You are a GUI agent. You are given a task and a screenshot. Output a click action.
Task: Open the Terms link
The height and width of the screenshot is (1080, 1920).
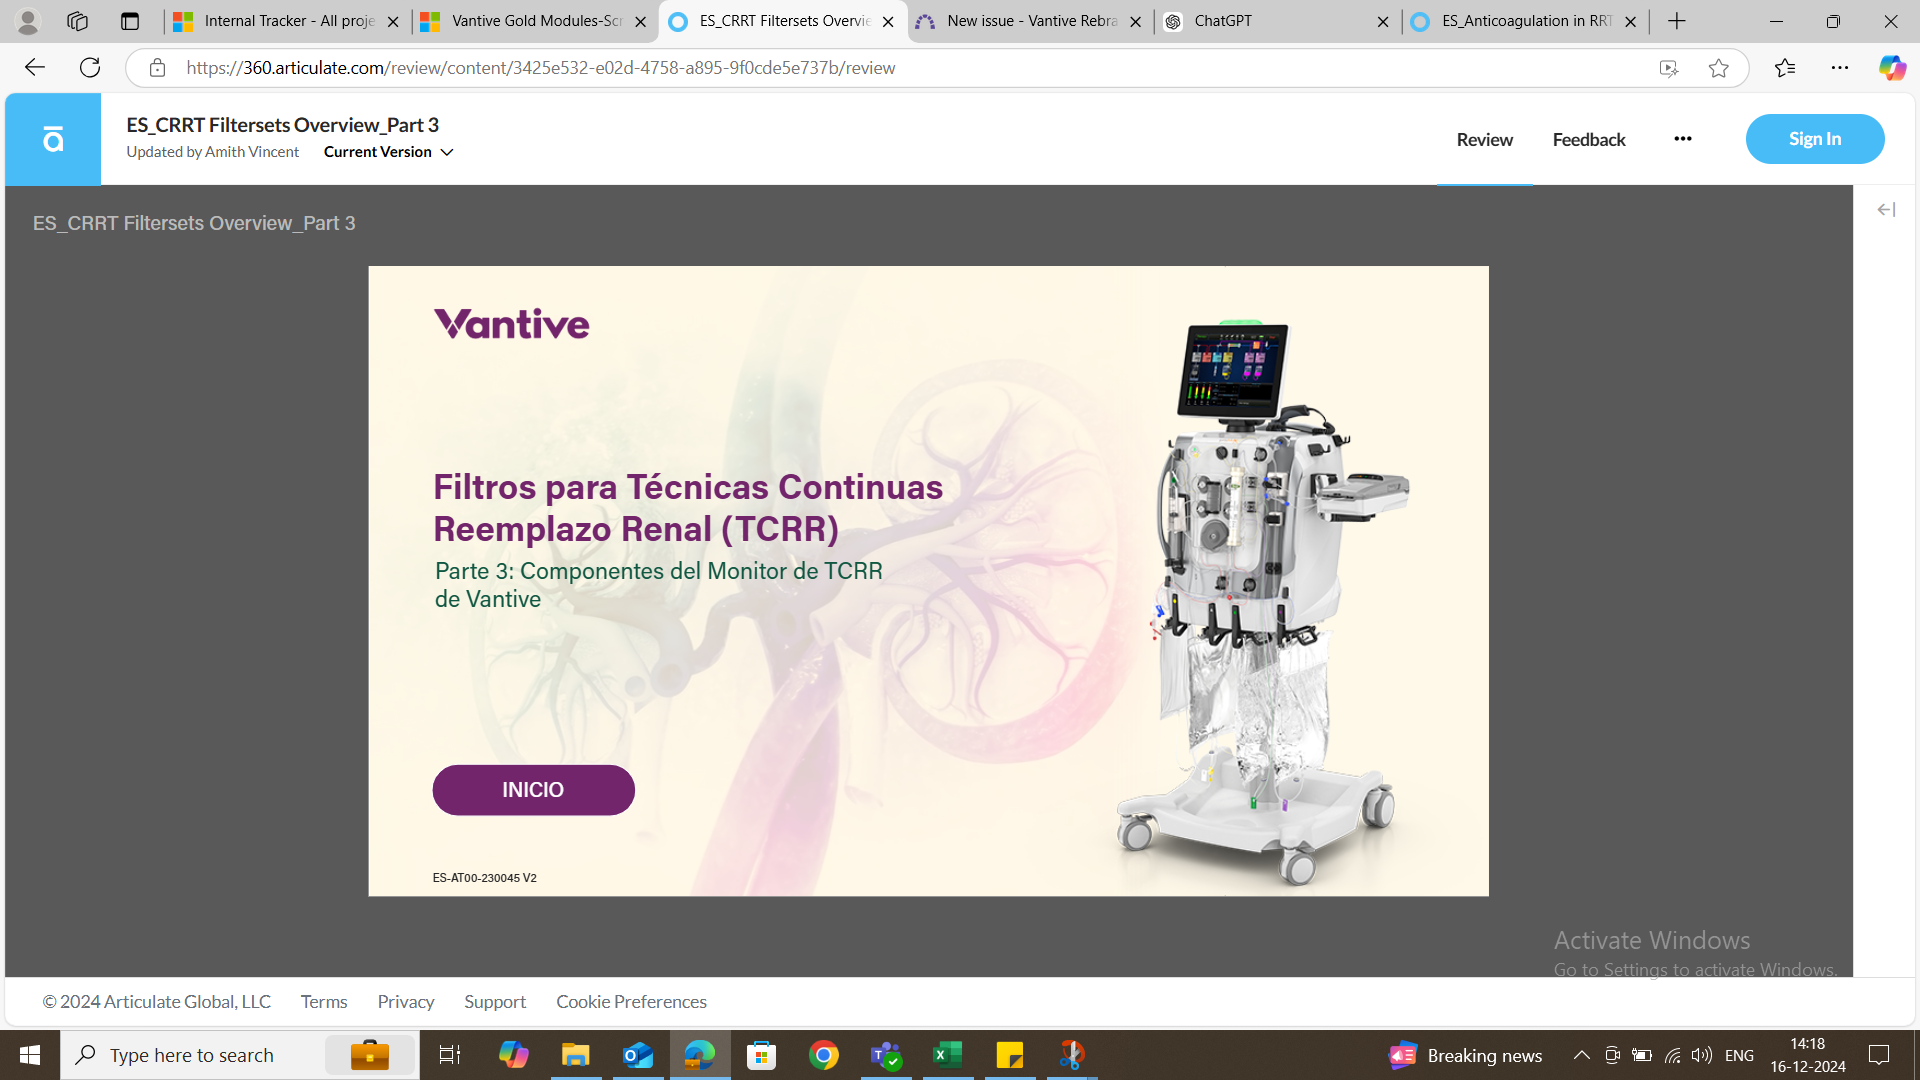pos(324,1002)
